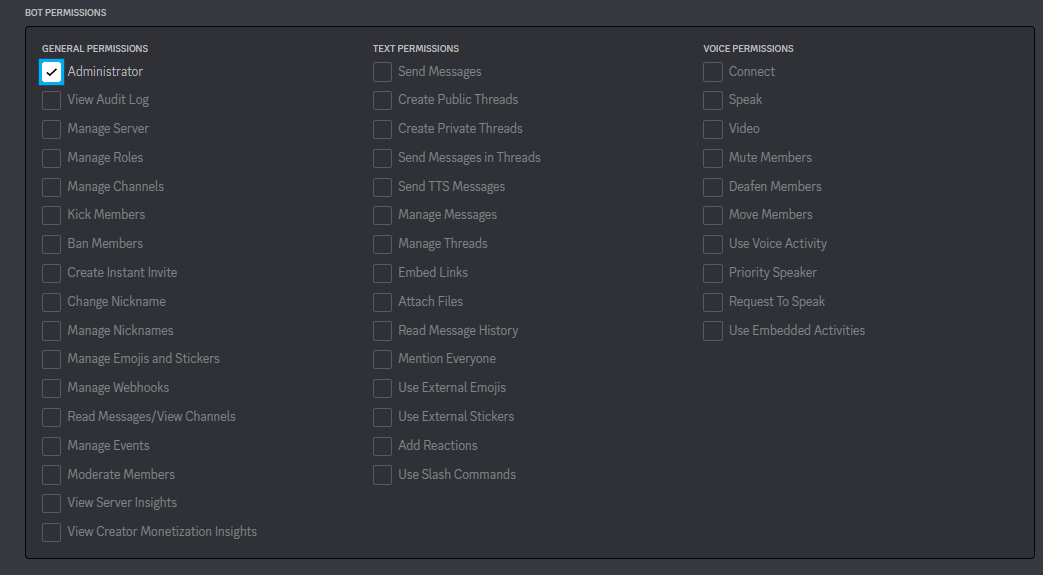Uncheck the Administrator permission checkbox
This screenshot has width=1043, height=575.
[52, 72]
